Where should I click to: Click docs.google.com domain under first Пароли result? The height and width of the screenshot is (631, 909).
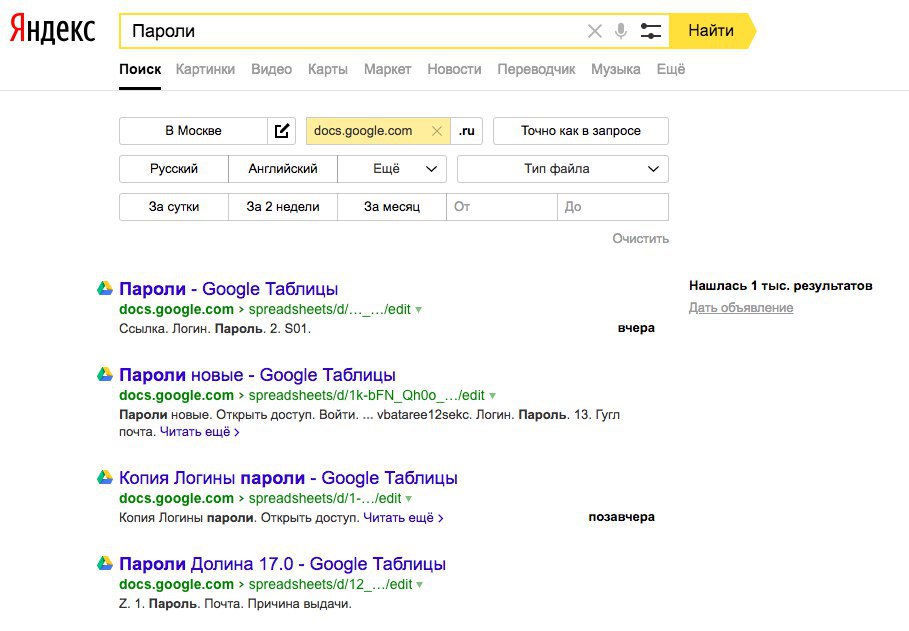tap(176, 309)
